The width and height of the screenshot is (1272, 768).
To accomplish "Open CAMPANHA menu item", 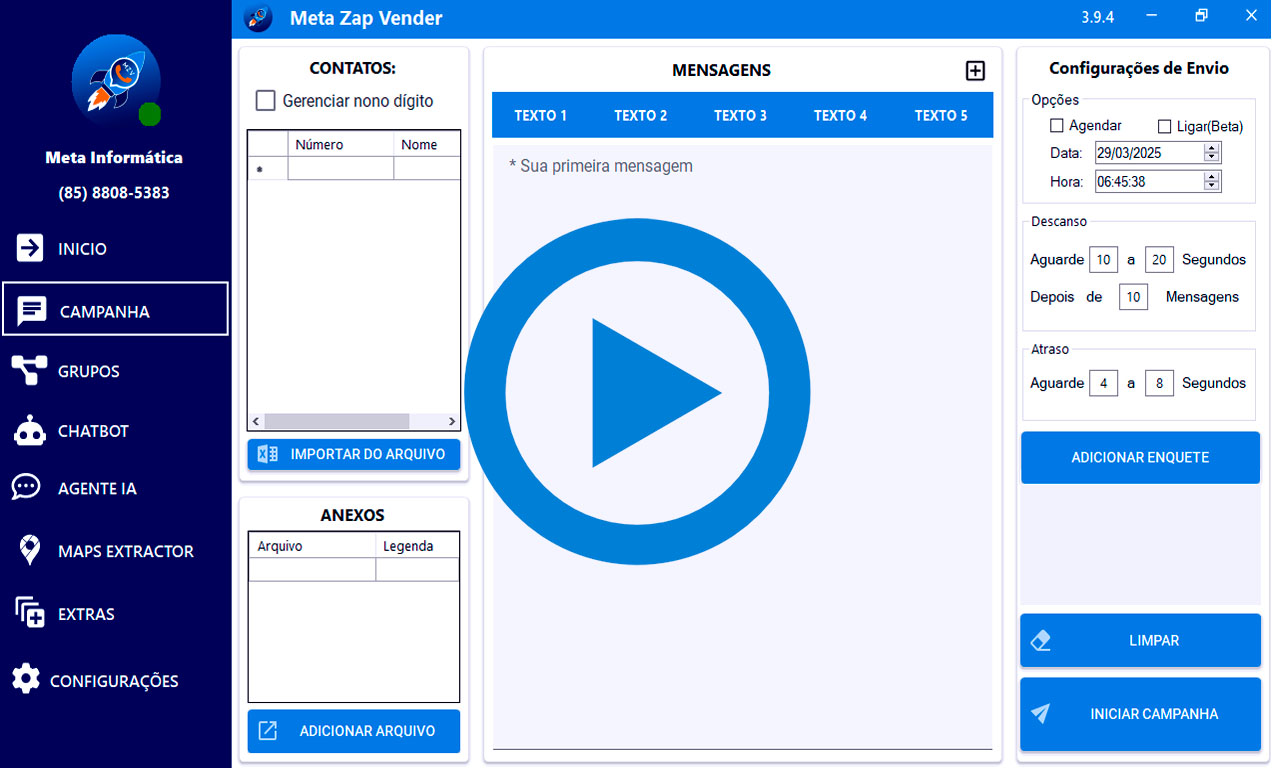I will (115, 309).
